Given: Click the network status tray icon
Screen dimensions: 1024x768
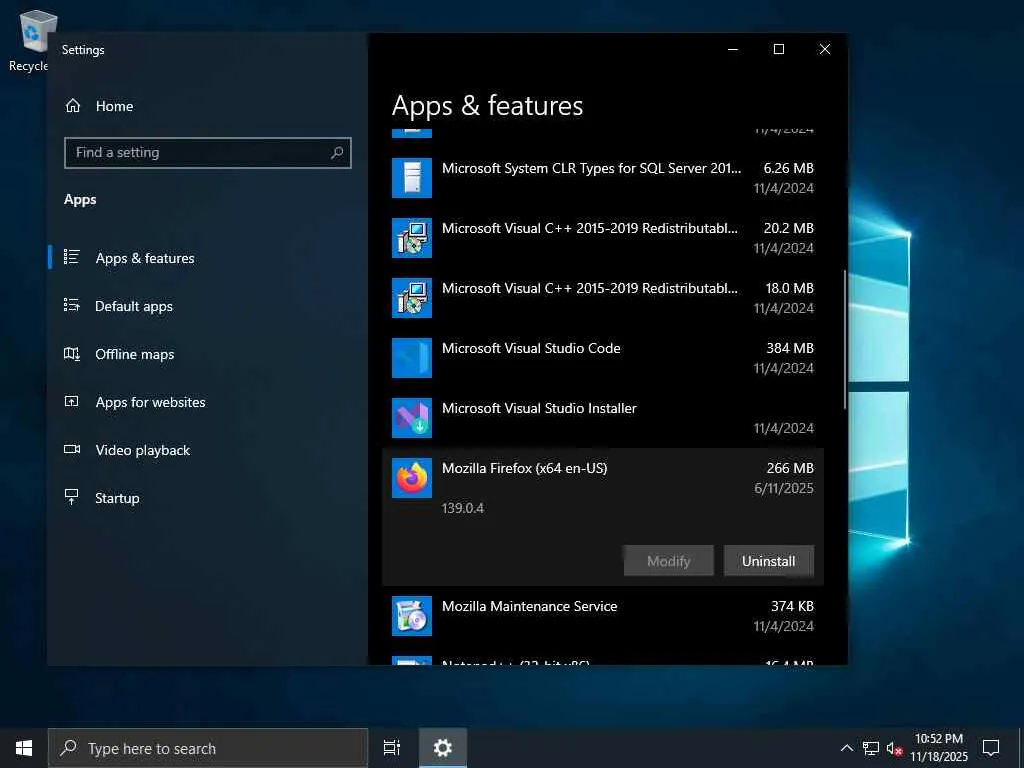Looking at the screenshot, I should 871,748.
